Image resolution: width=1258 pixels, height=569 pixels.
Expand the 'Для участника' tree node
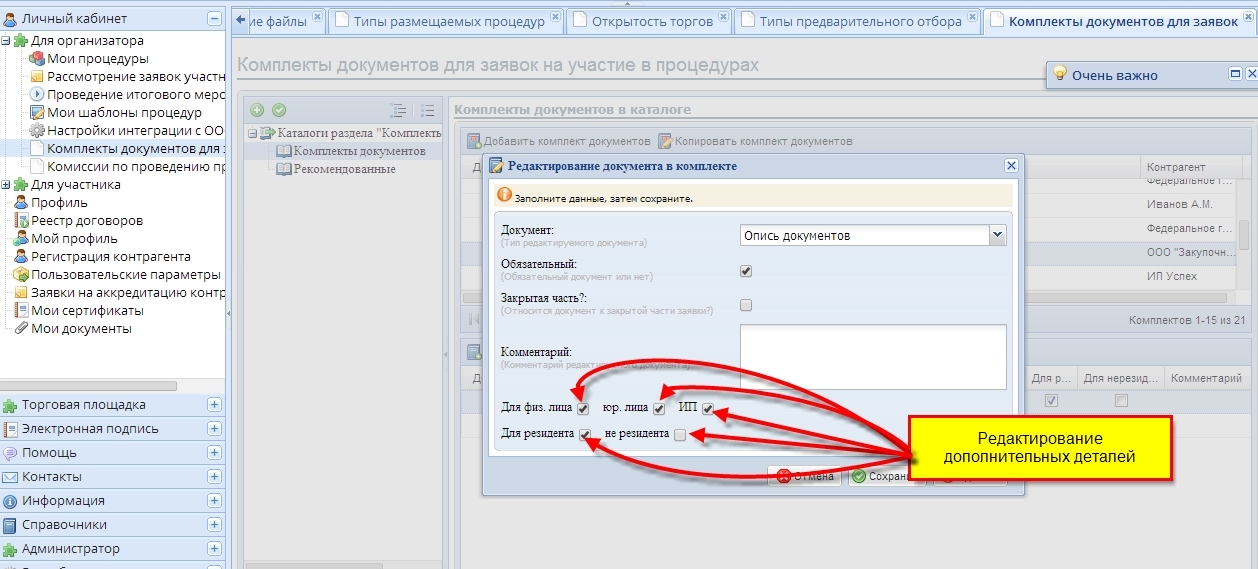click(7, 185)
